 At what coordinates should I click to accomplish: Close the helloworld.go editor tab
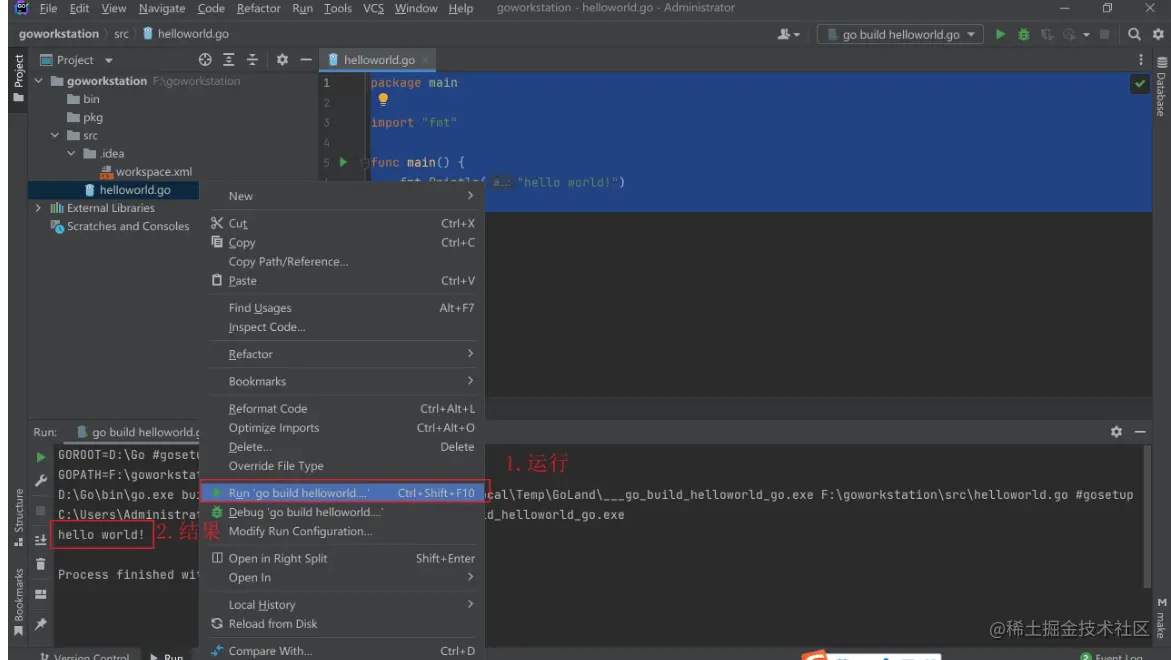(x=425, y=60)
